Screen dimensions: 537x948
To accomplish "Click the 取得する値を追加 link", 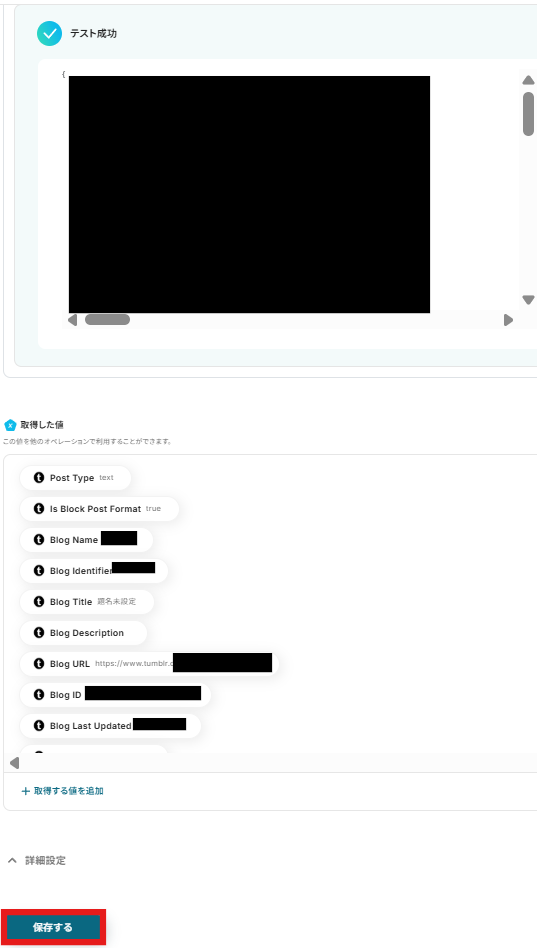I will [62, 791].
